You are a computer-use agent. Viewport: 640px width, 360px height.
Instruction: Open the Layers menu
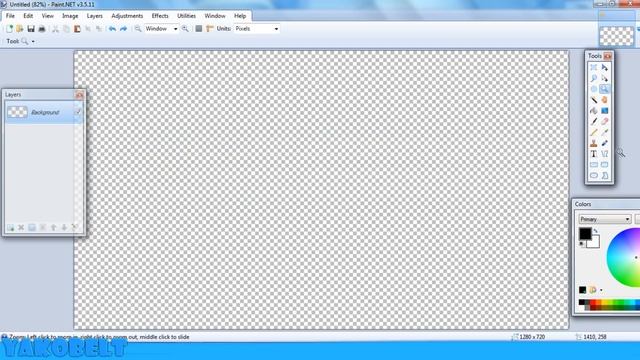[x=95, y=16]
